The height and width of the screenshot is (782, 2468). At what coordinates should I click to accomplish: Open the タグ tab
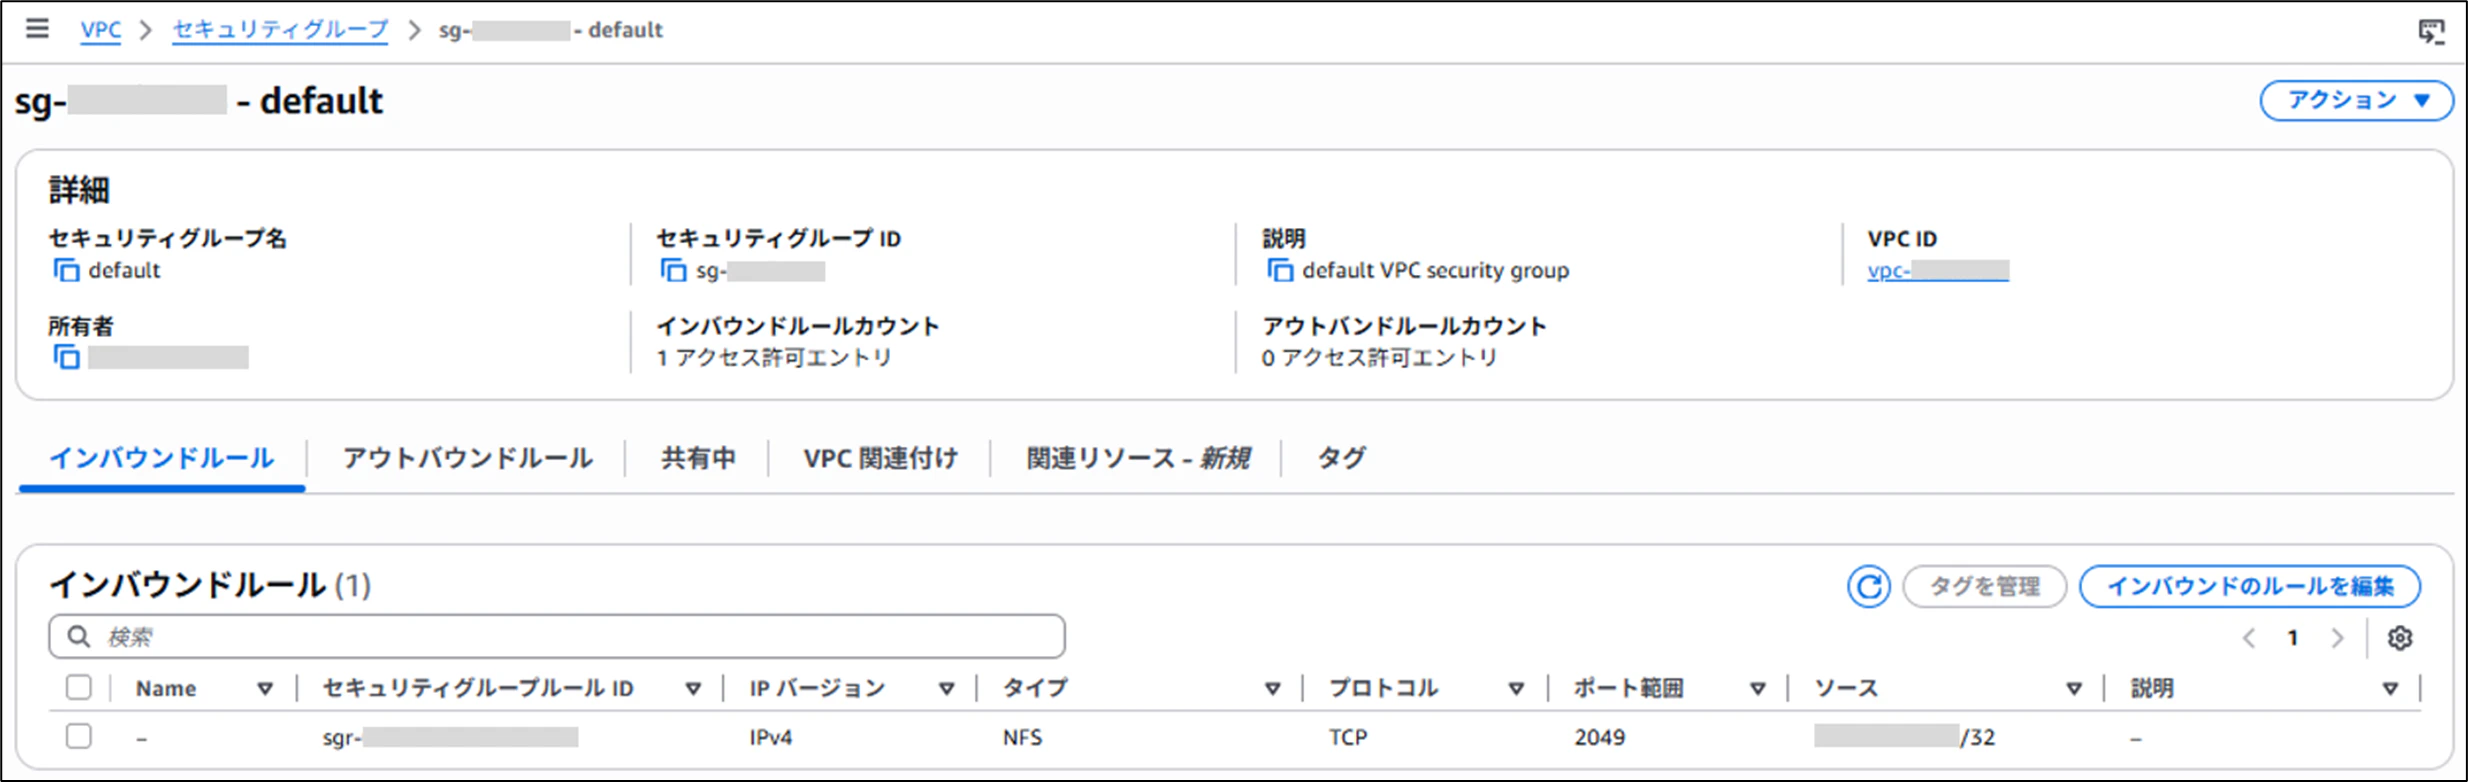pyautogui.click(x=1341, y=458)
